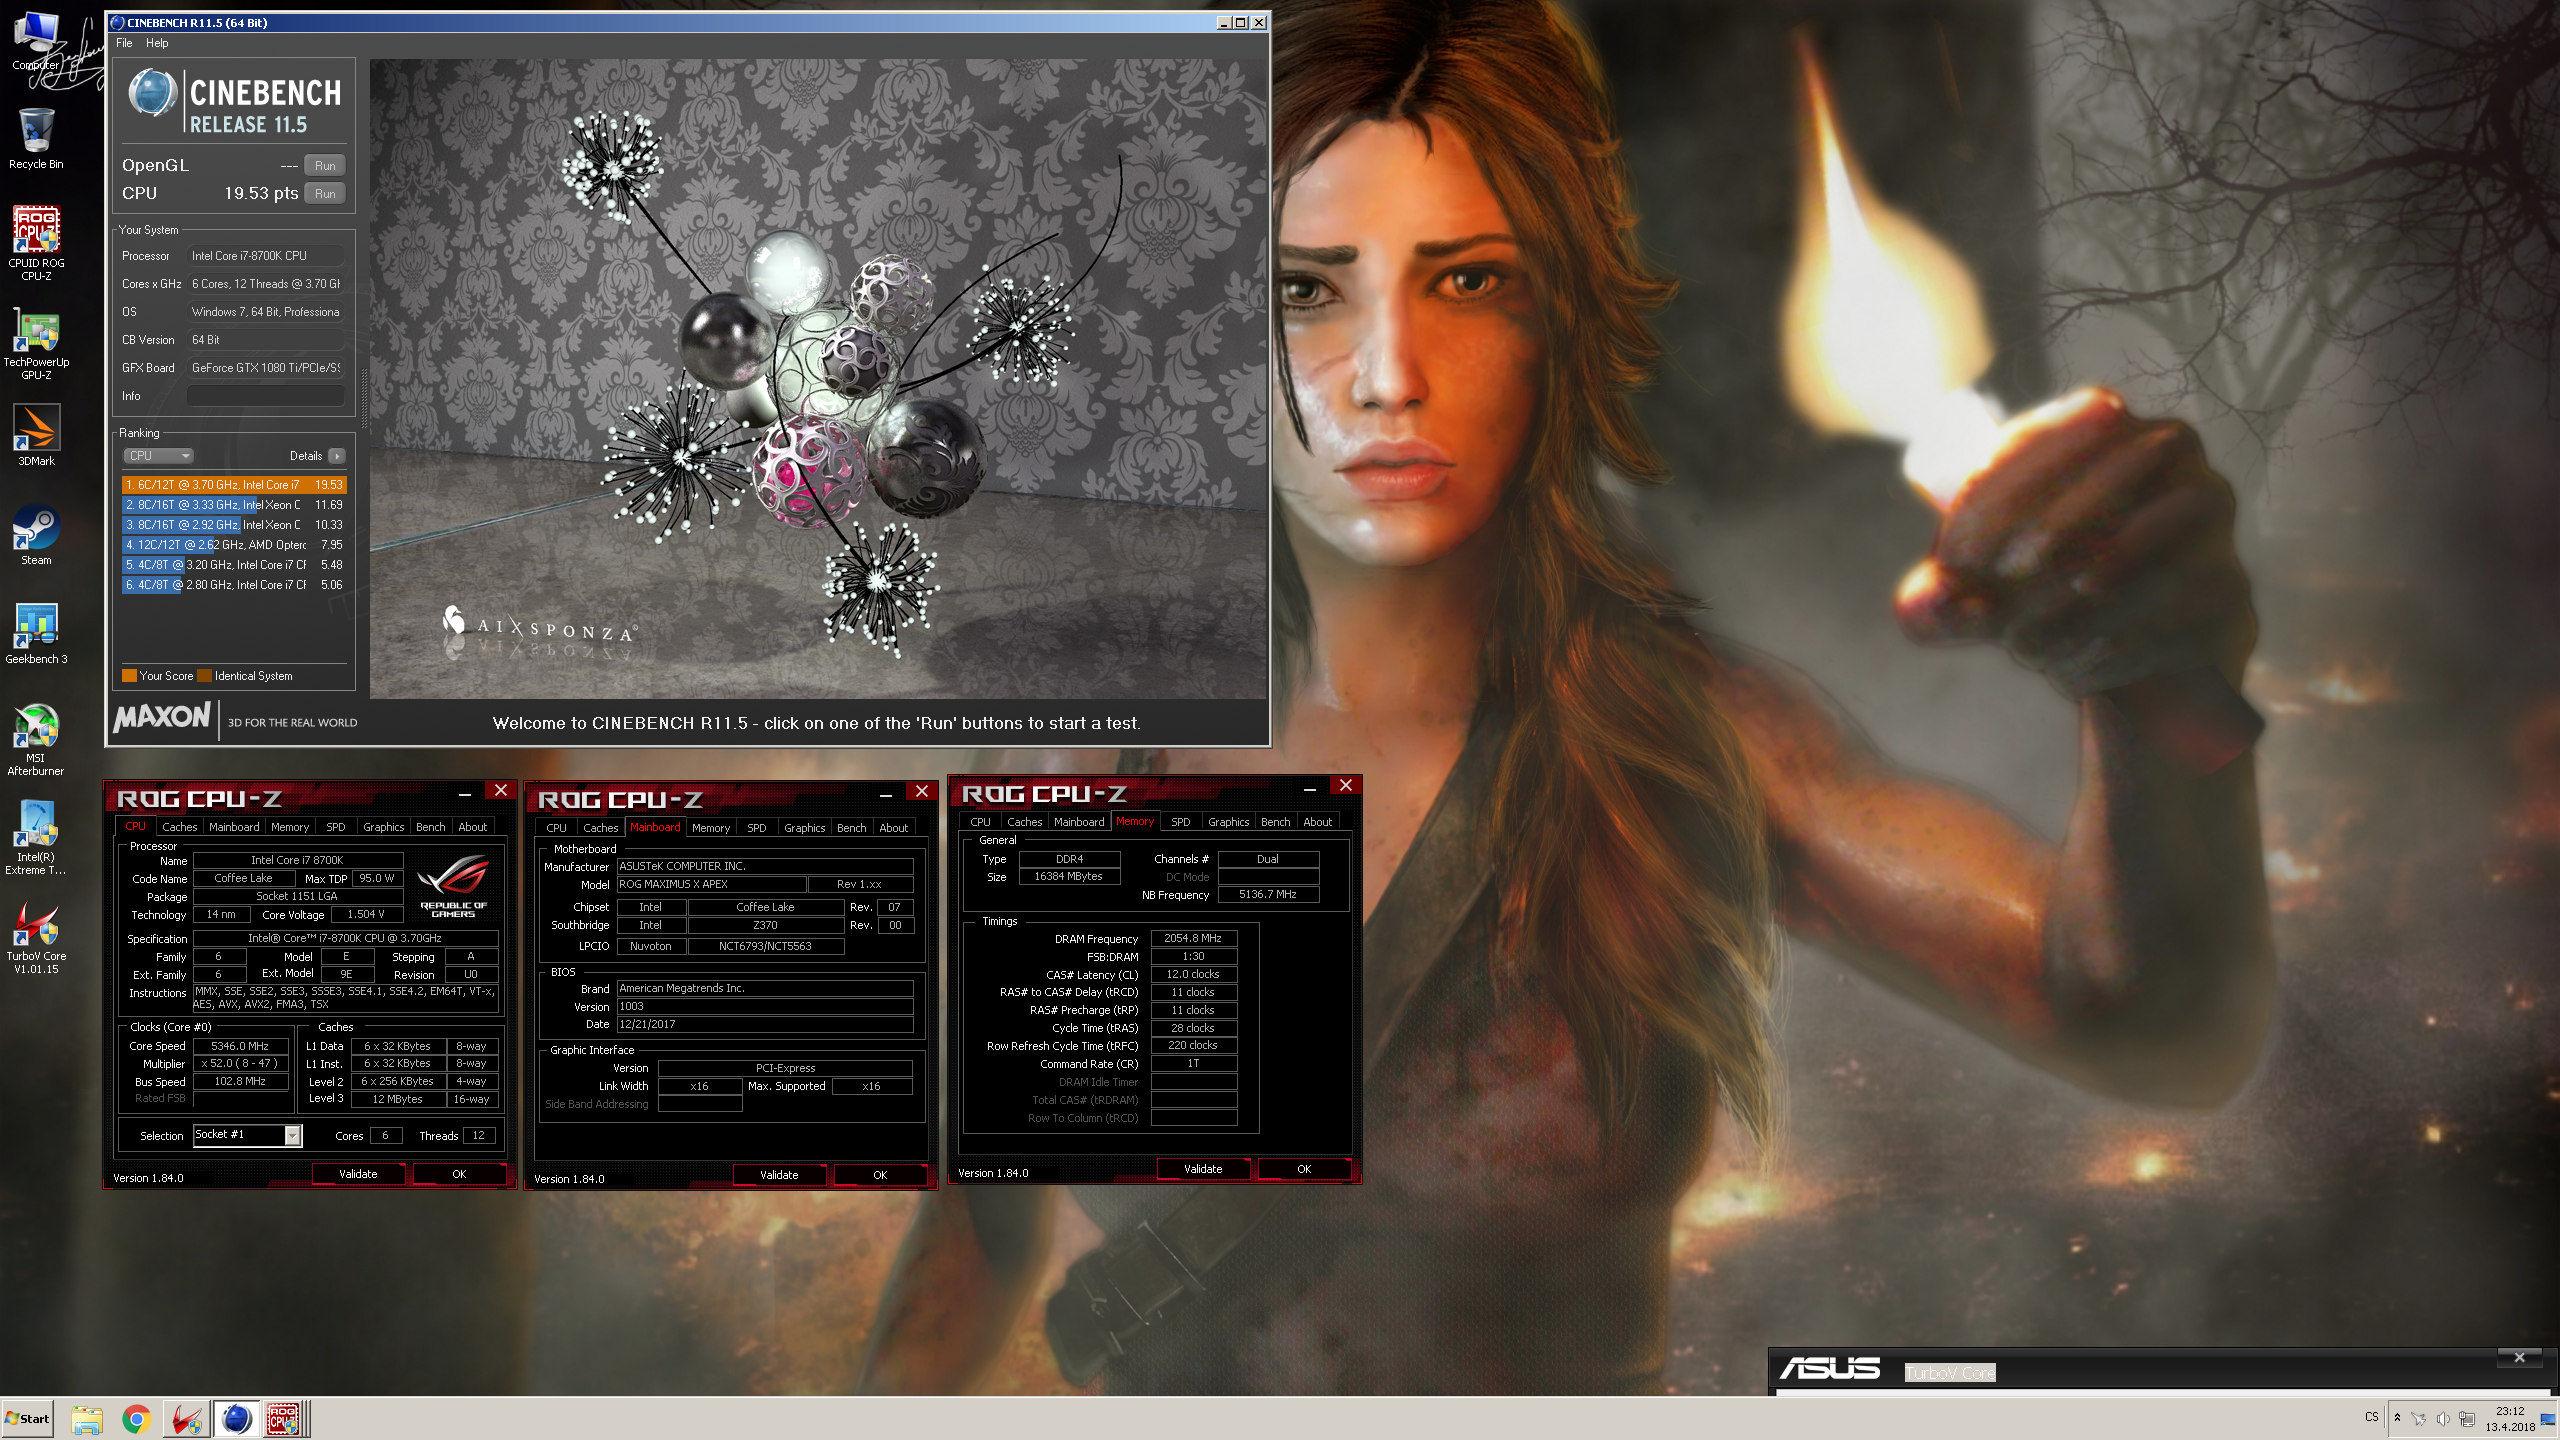This screenshot has width=2560, height=1440.
Task: Click the brown Identical System legend swatch
Action: coord(205,676)
